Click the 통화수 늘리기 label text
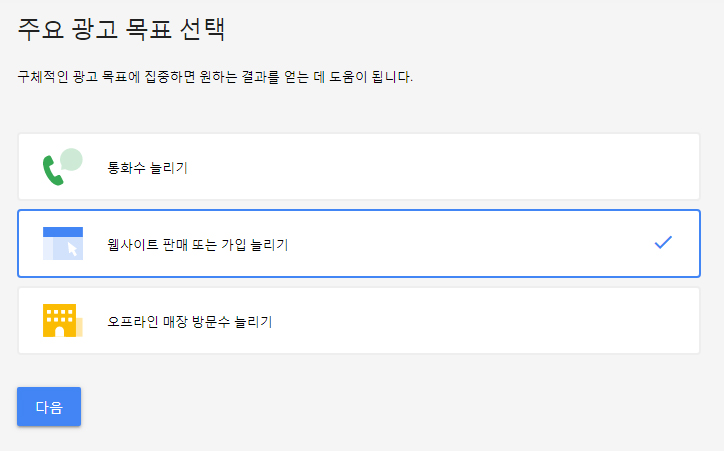The width and height of the screenshot is (724, 451). point(147,167)
